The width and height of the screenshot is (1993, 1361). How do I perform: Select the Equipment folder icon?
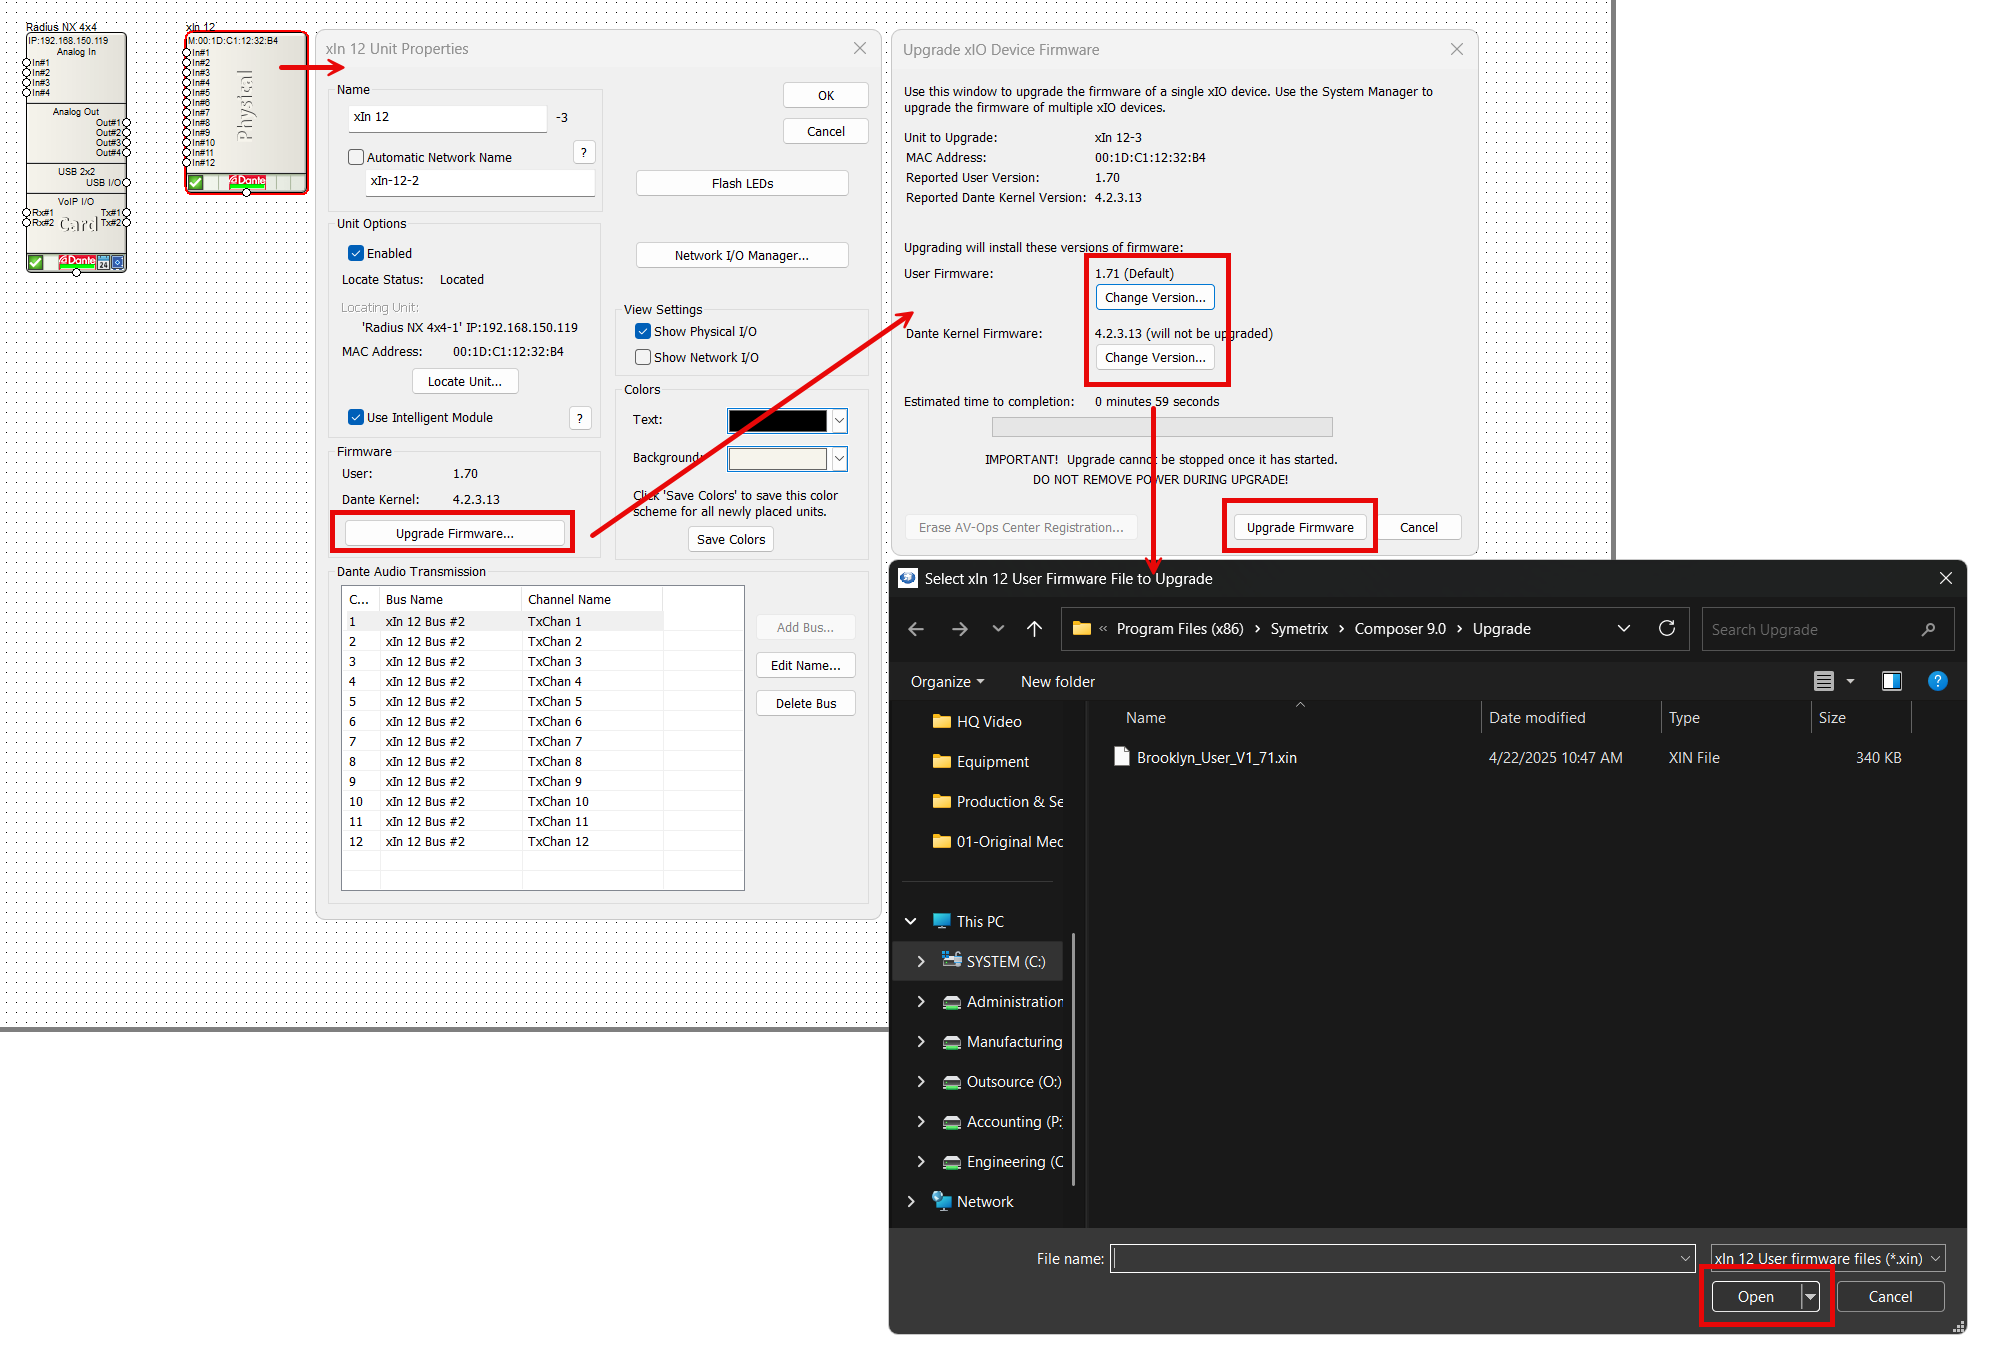[x=941, y=761]
